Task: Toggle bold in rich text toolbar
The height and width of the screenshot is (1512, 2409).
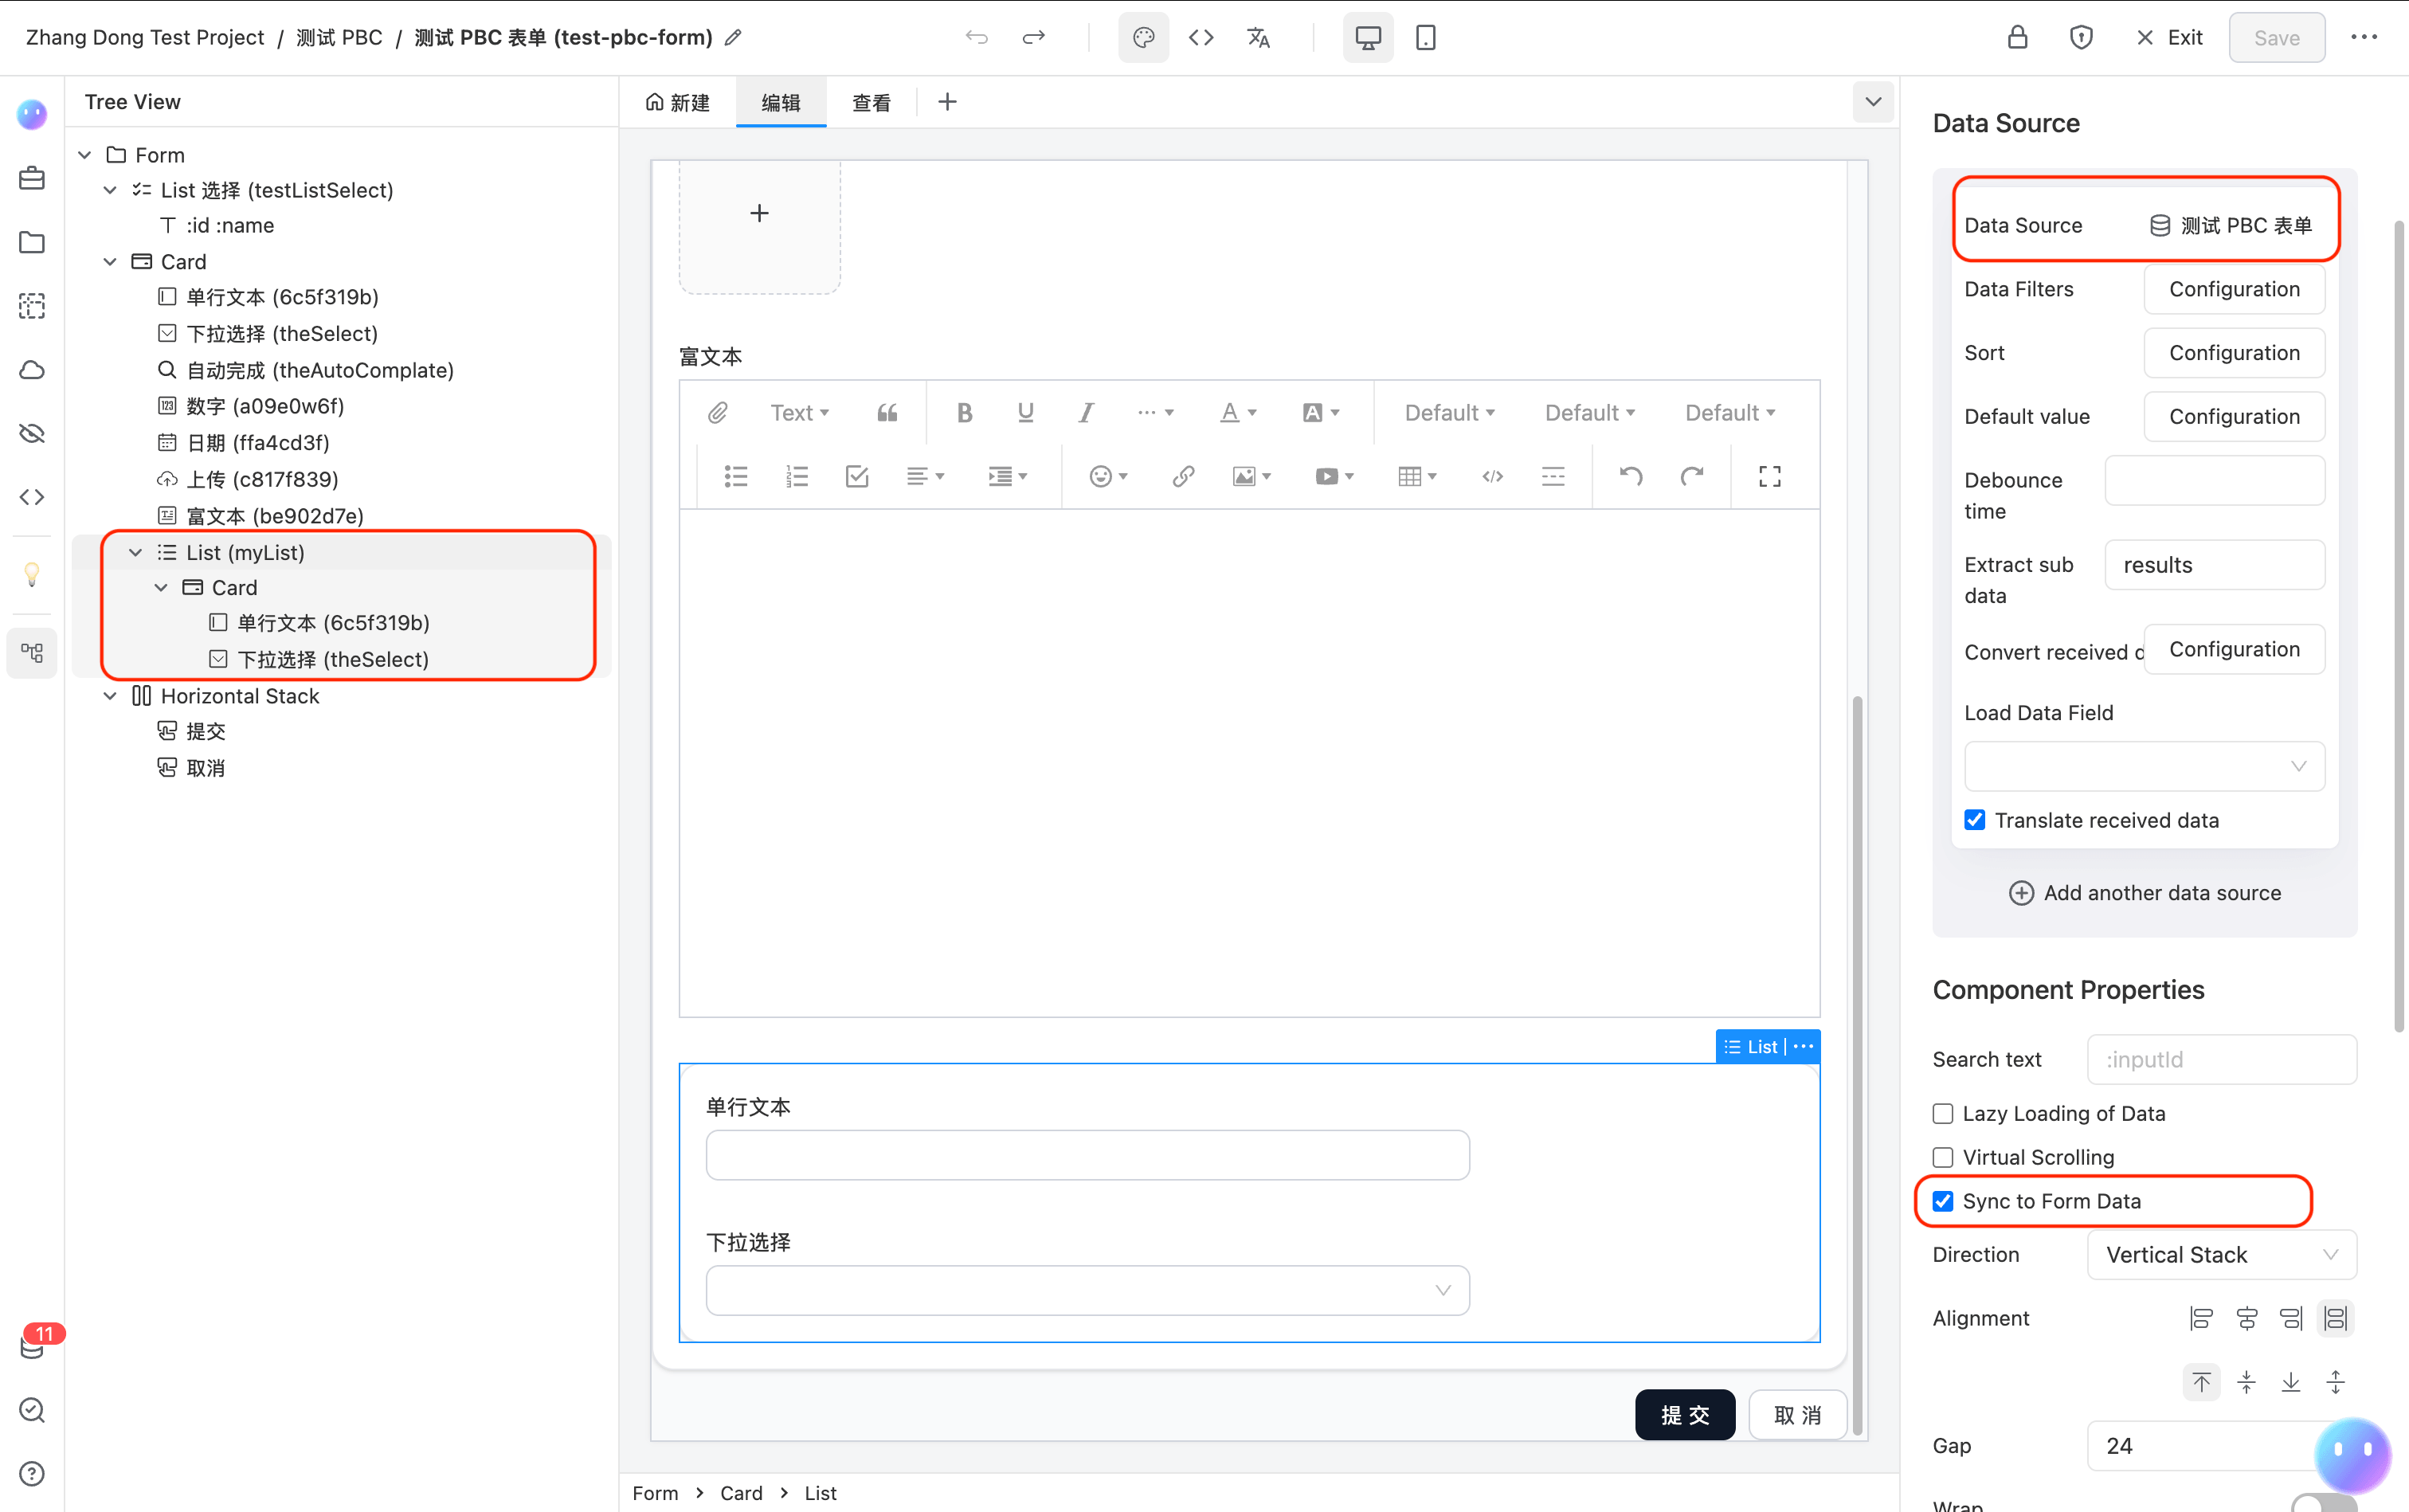Action: [x=964, y=413]
